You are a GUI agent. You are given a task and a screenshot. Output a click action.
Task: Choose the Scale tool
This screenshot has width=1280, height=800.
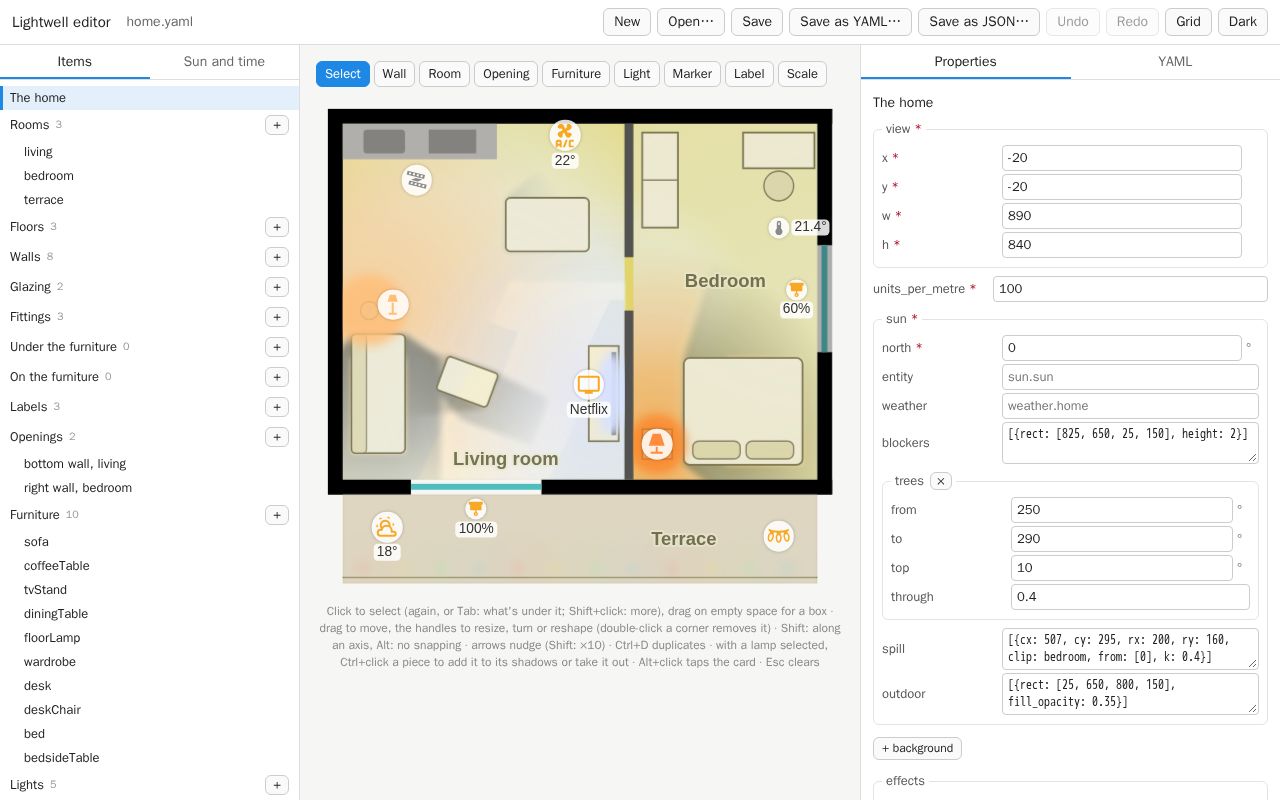(802, 74)
